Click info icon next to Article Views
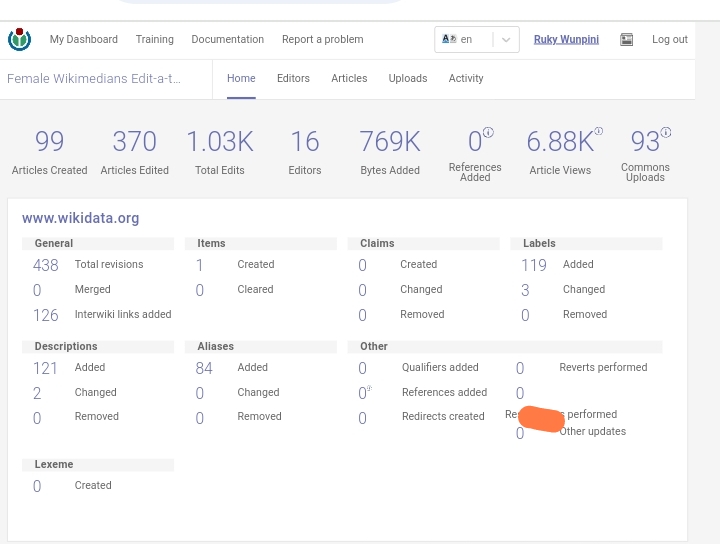 coord(599,131)
